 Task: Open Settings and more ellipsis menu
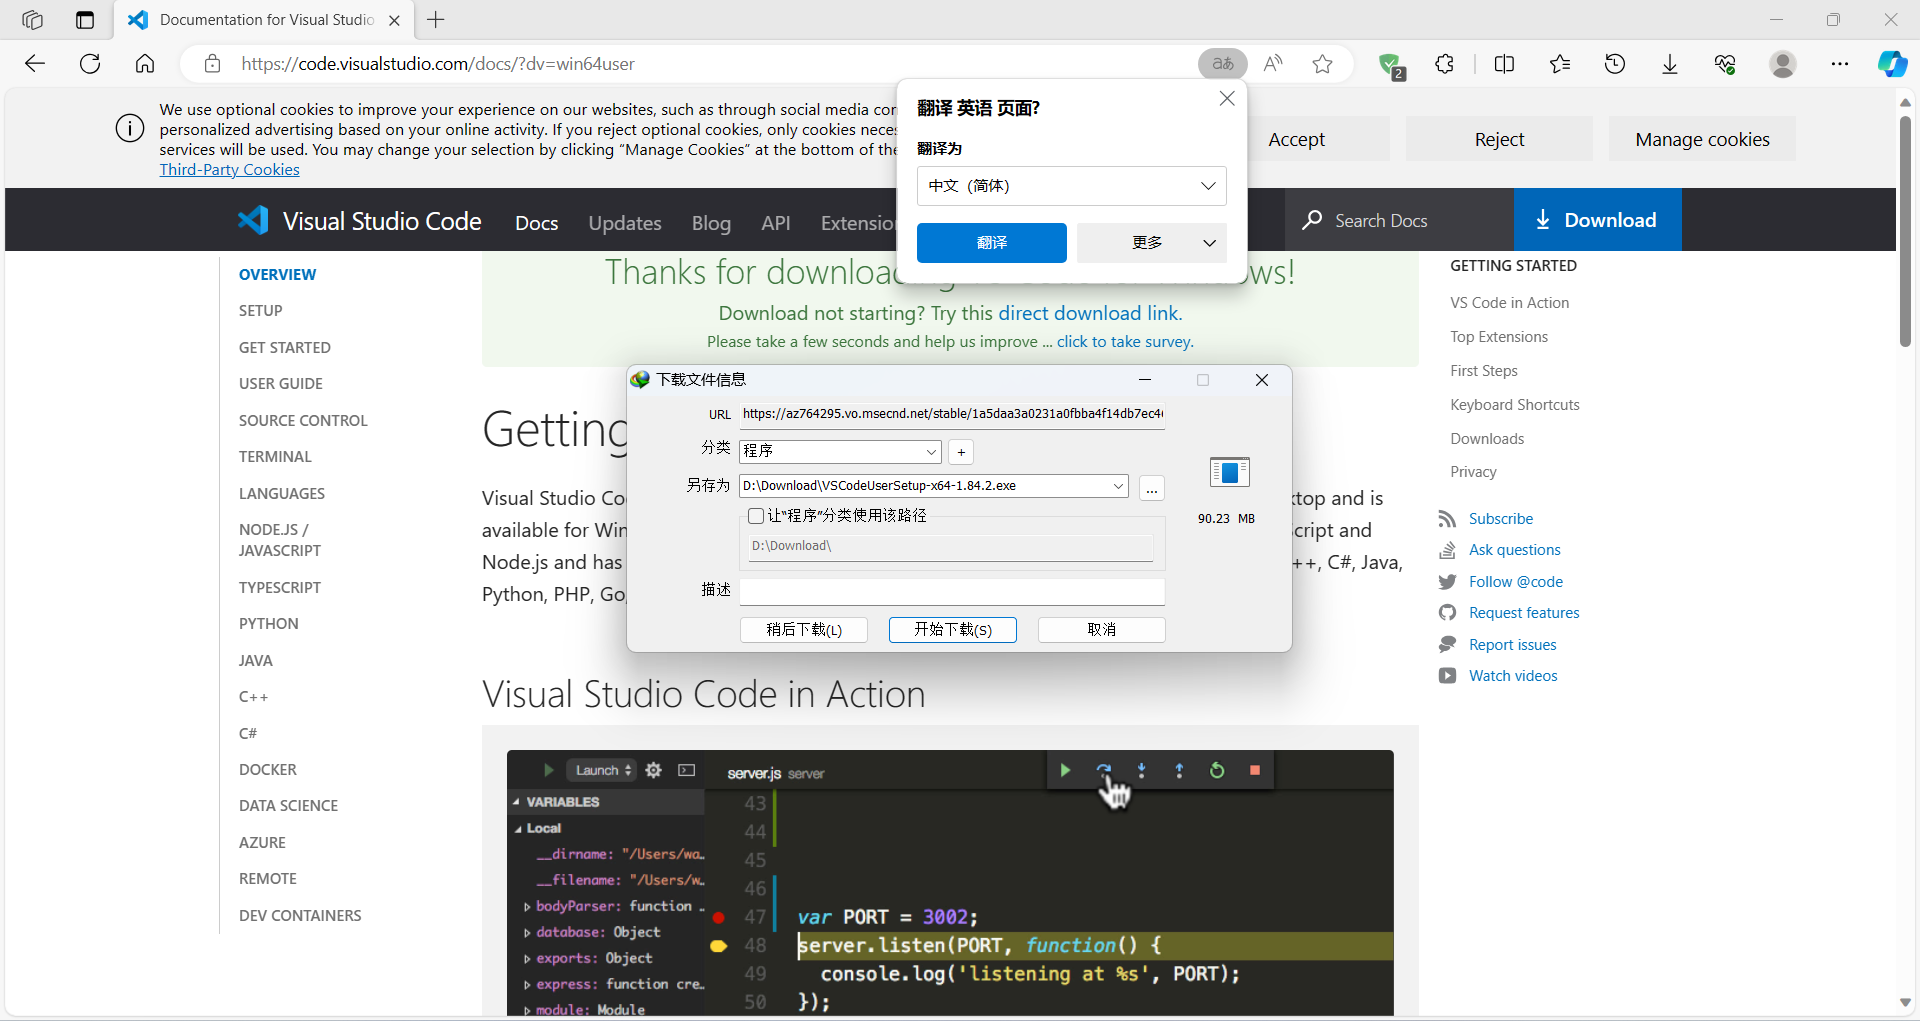(x=1840, y=64)
